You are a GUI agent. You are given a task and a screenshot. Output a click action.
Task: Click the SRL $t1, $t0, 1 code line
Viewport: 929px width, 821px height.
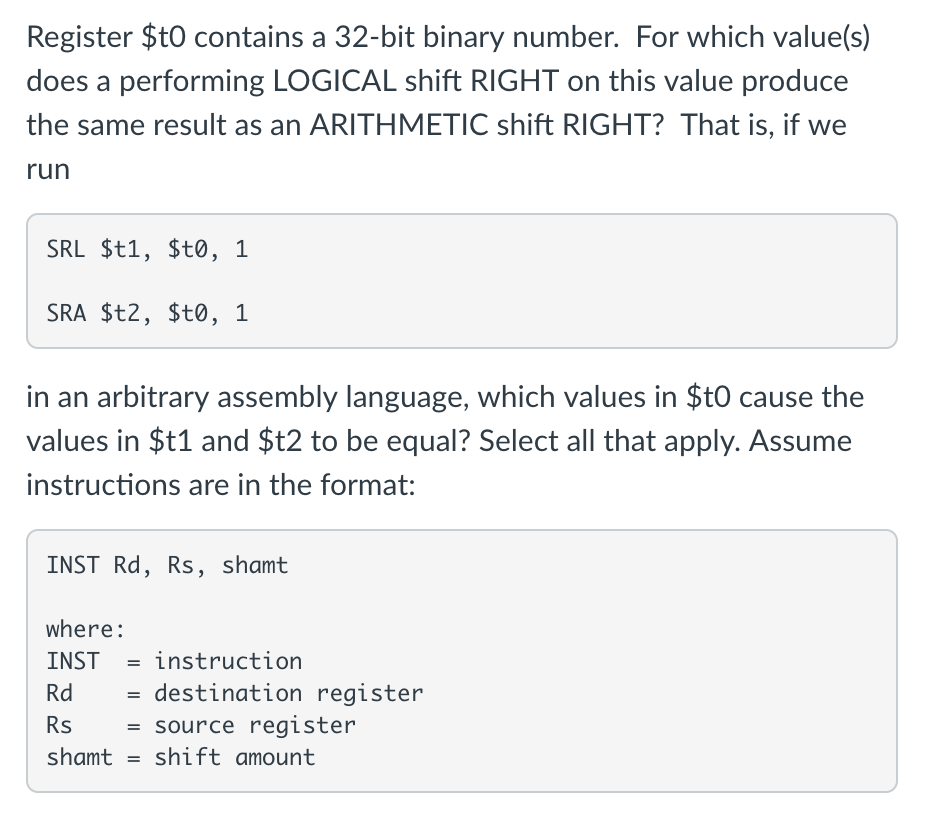click(x=147, y=249)
